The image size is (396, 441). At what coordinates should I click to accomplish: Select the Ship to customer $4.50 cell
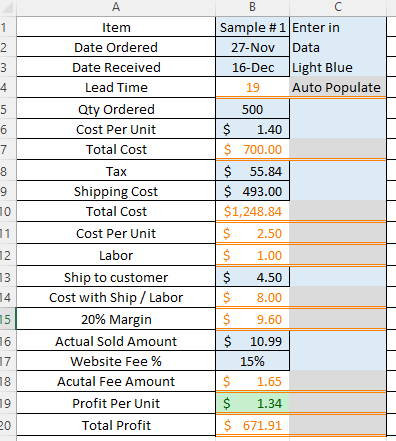click(x=252, y=277)
